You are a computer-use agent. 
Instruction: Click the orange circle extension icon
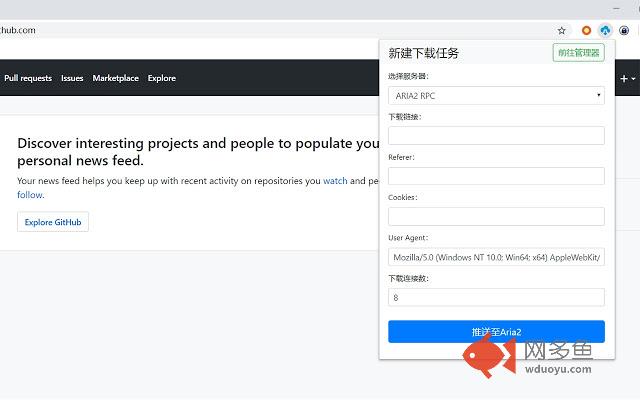(x=586, y=30)
